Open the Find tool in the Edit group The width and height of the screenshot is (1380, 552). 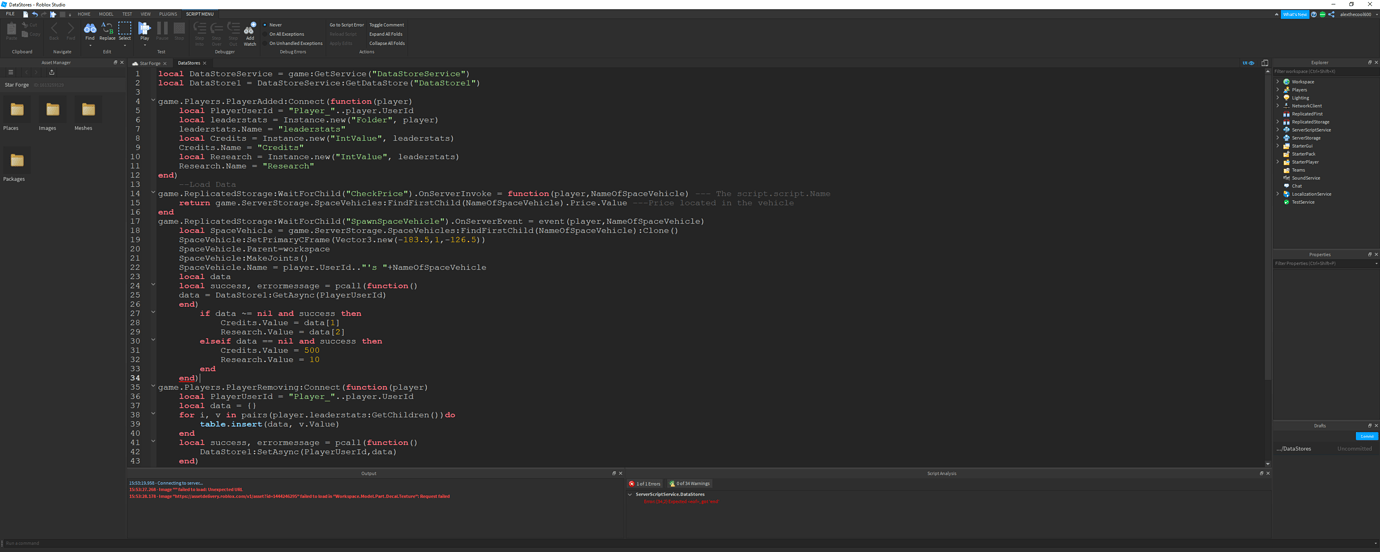tap(90, 32)
